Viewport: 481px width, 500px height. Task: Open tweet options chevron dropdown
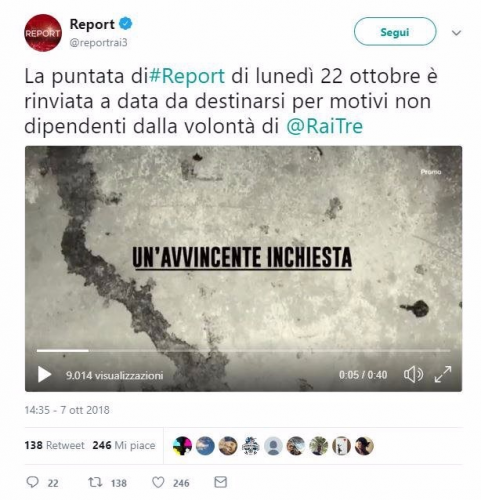(x=456, y=33)
